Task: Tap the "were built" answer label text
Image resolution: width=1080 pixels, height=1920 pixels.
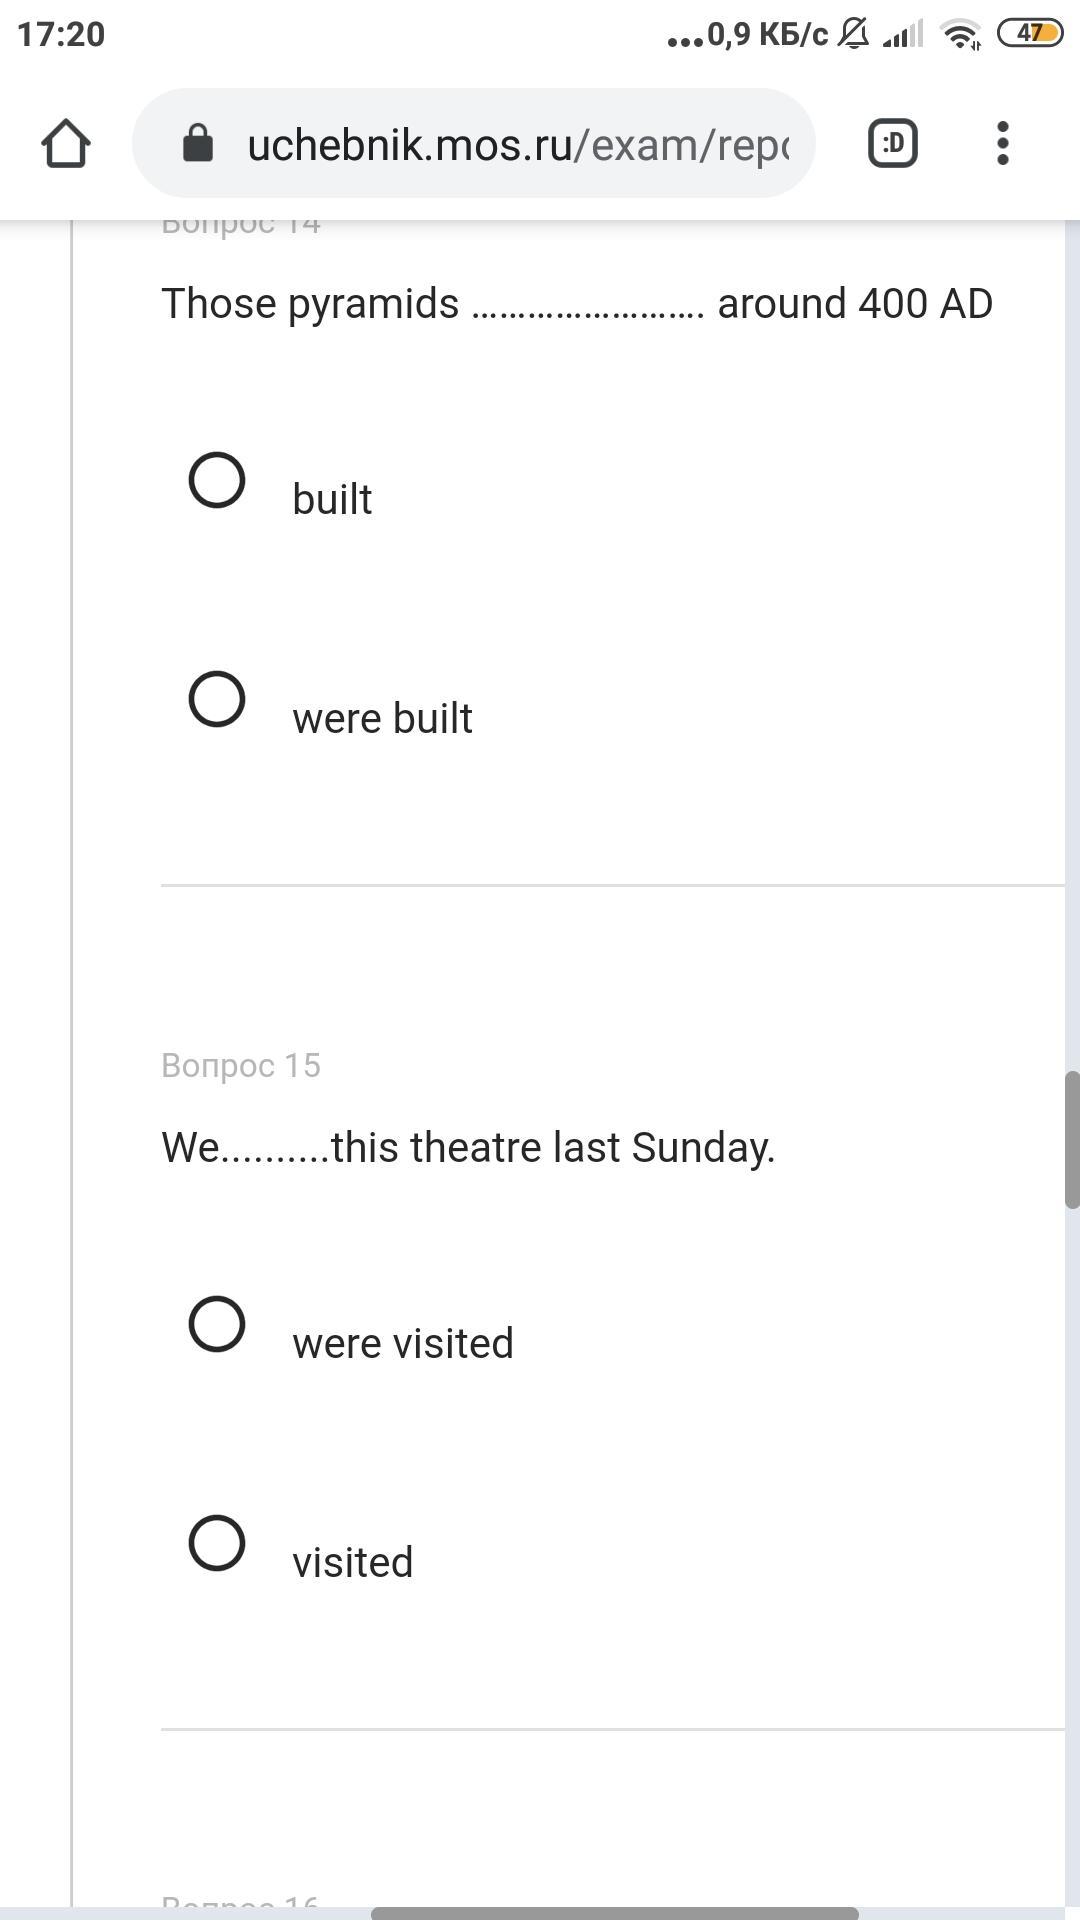Action: point(382,718)
